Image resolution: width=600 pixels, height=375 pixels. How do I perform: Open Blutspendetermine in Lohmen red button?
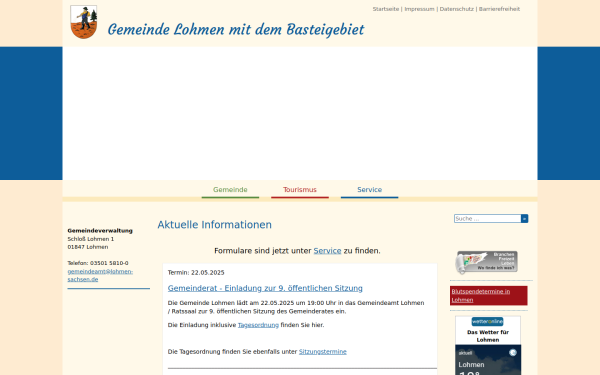(489, 295)
